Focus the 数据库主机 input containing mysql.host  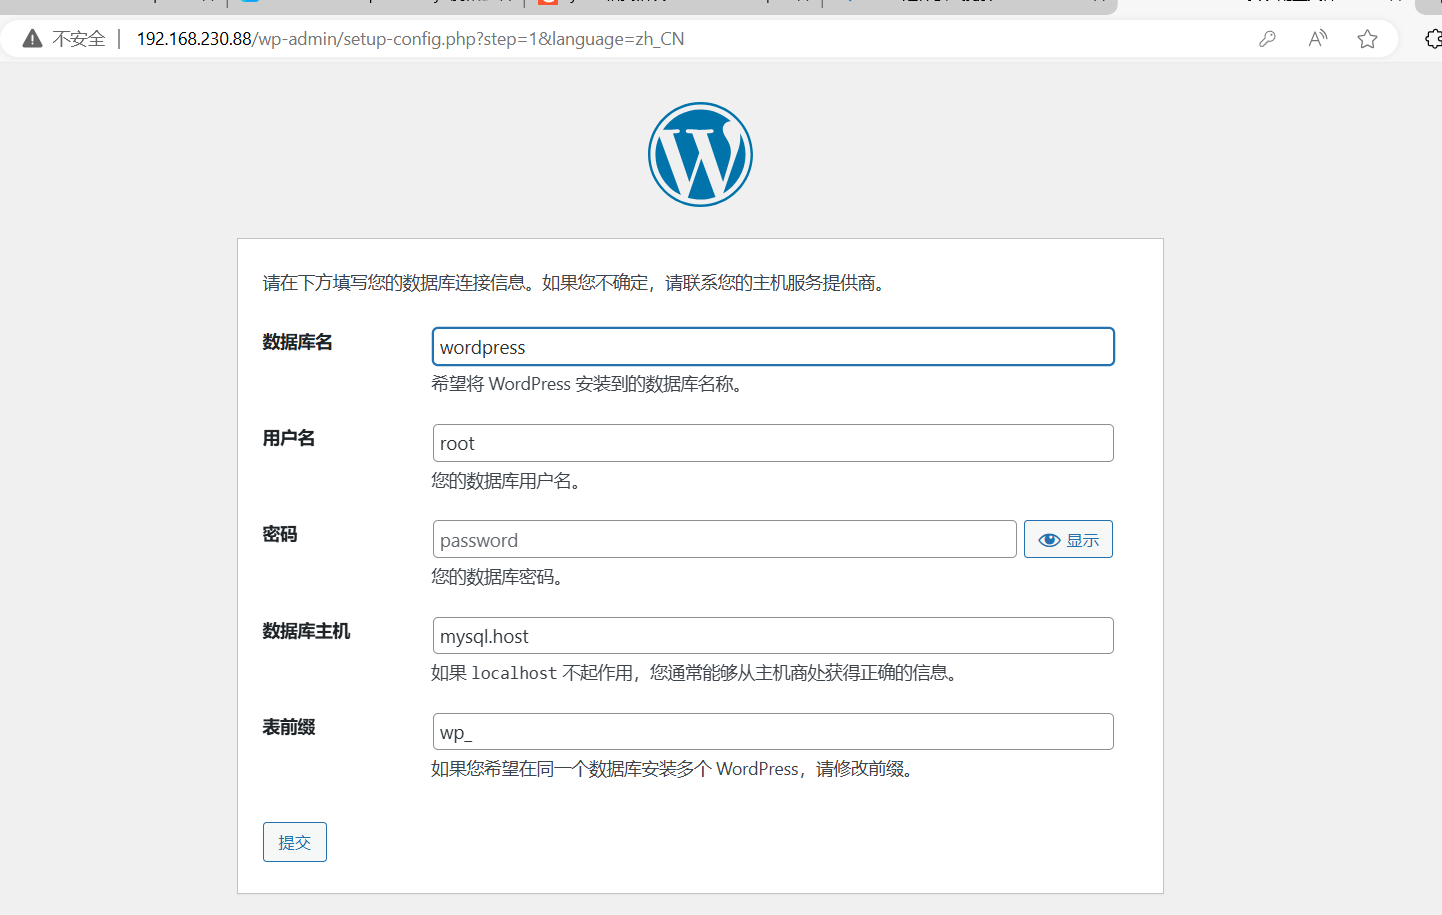(773, 636)
